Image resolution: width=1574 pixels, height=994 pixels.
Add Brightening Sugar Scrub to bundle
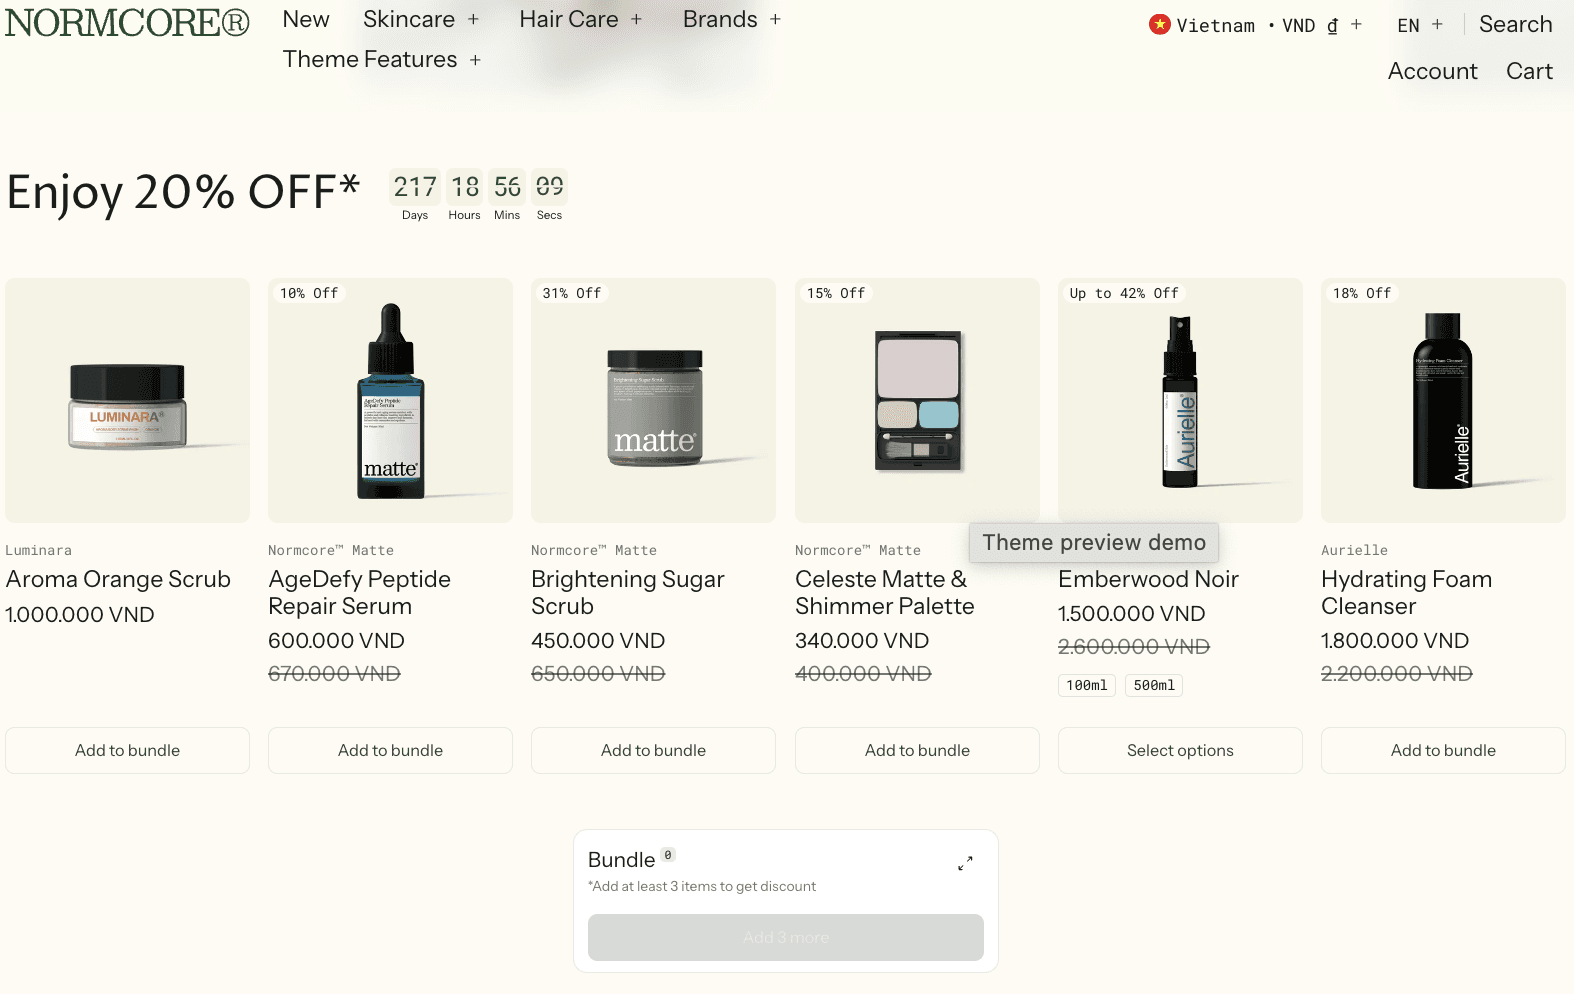[653, 750]
